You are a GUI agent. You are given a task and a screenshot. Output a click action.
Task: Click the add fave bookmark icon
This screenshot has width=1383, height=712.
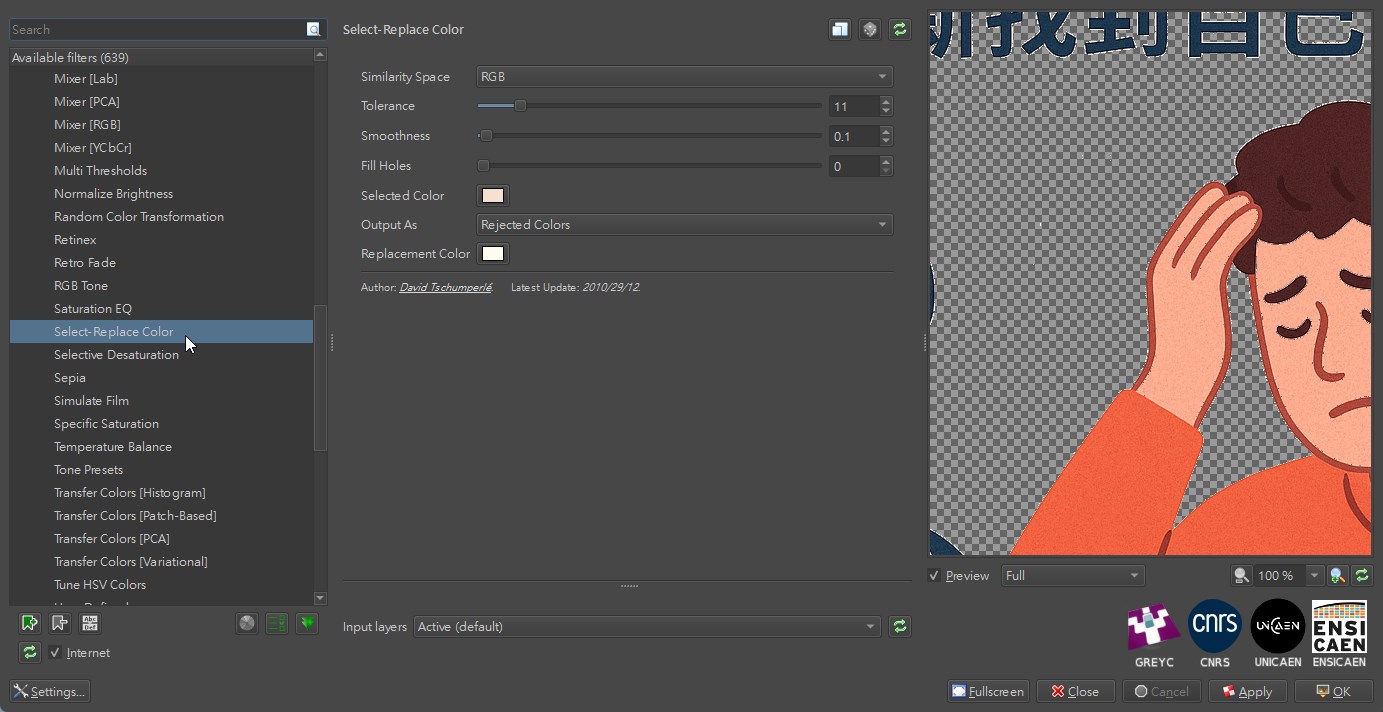[29, 623]
